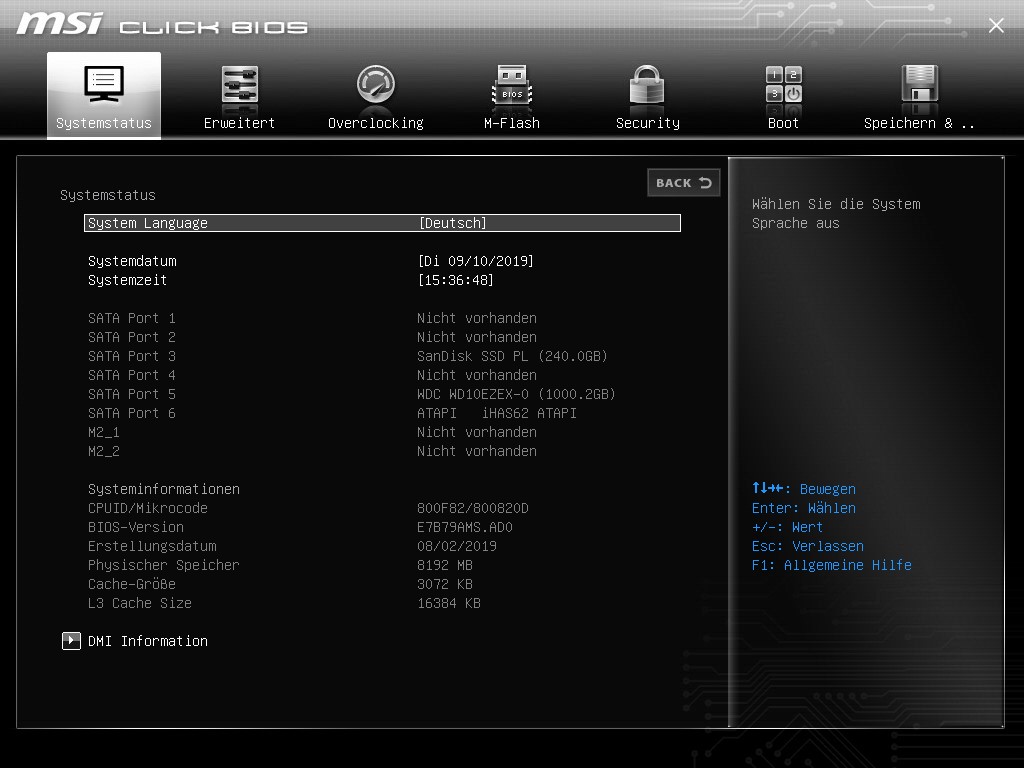Click the 'Wählen Sie die System Sprache aus' help text

836,214
